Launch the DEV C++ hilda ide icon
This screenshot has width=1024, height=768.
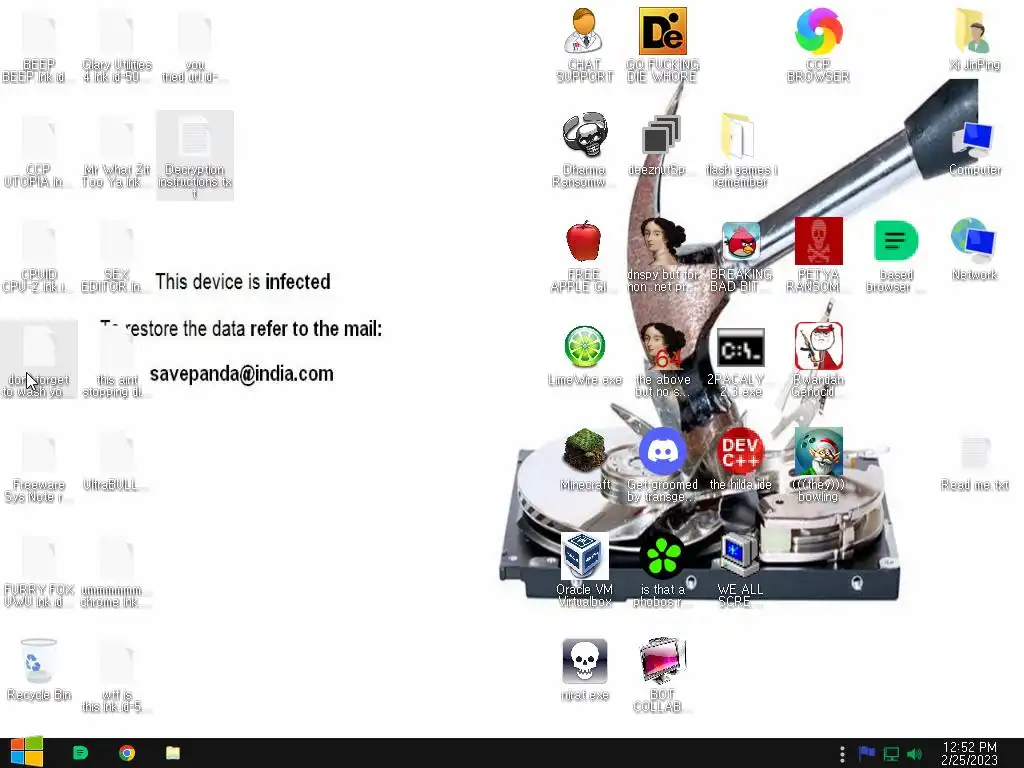pos(740,460)
